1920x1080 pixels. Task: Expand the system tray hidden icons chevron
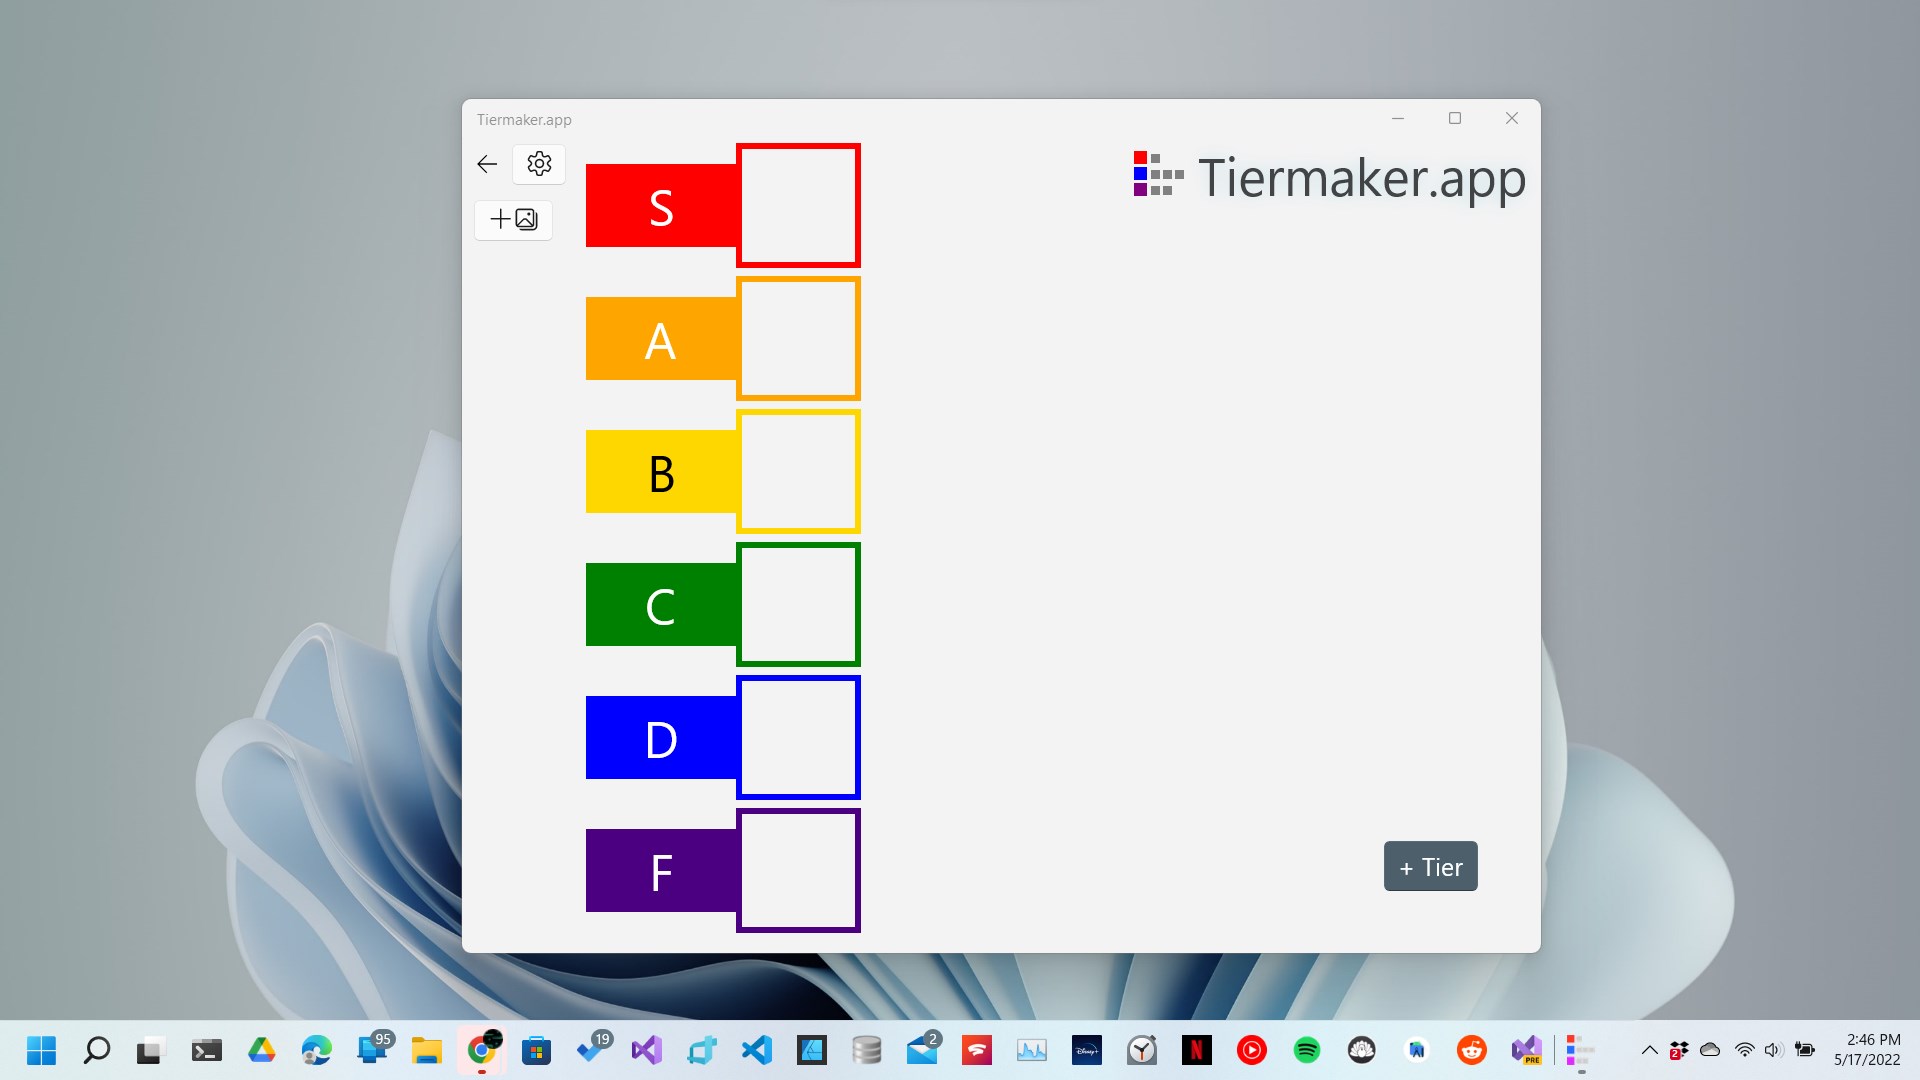click(1649, 1050)
